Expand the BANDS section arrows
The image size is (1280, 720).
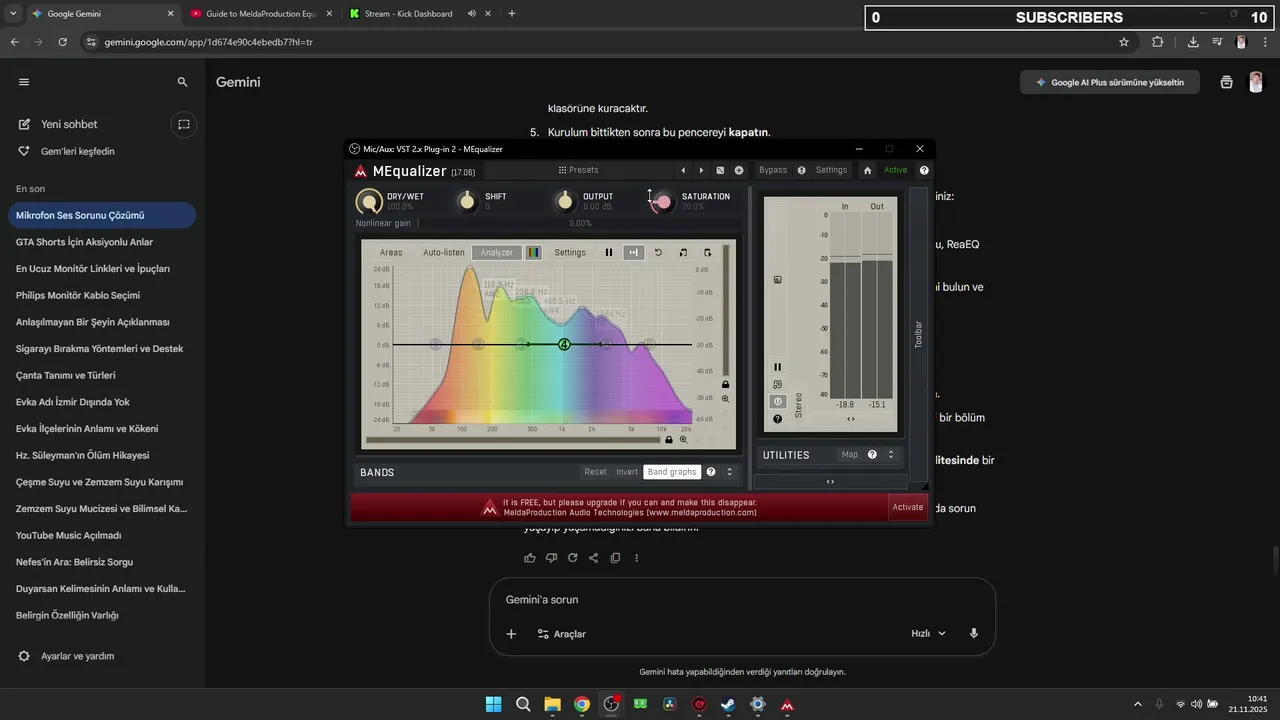pos(730,472)
